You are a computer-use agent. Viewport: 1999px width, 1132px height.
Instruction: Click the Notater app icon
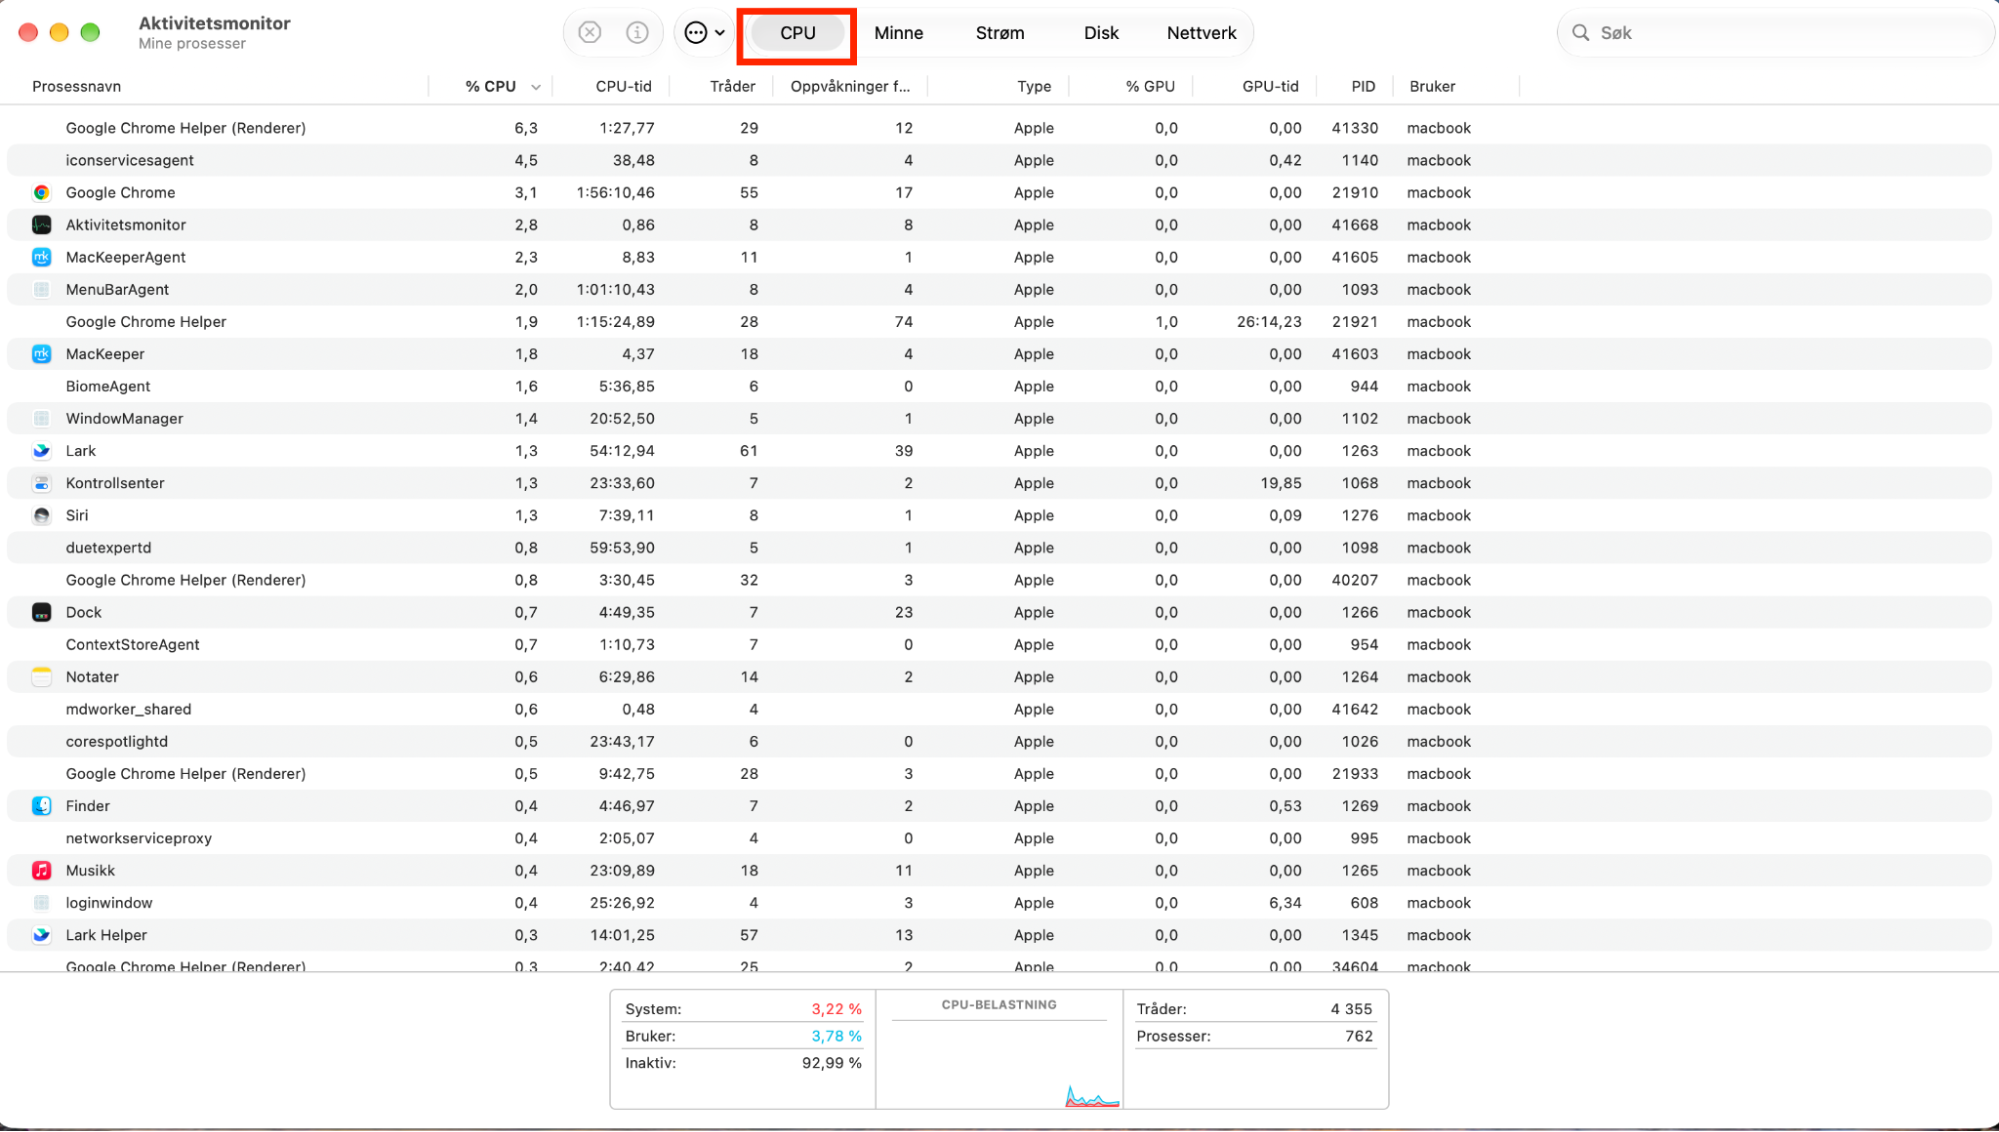tap(41, 677)
